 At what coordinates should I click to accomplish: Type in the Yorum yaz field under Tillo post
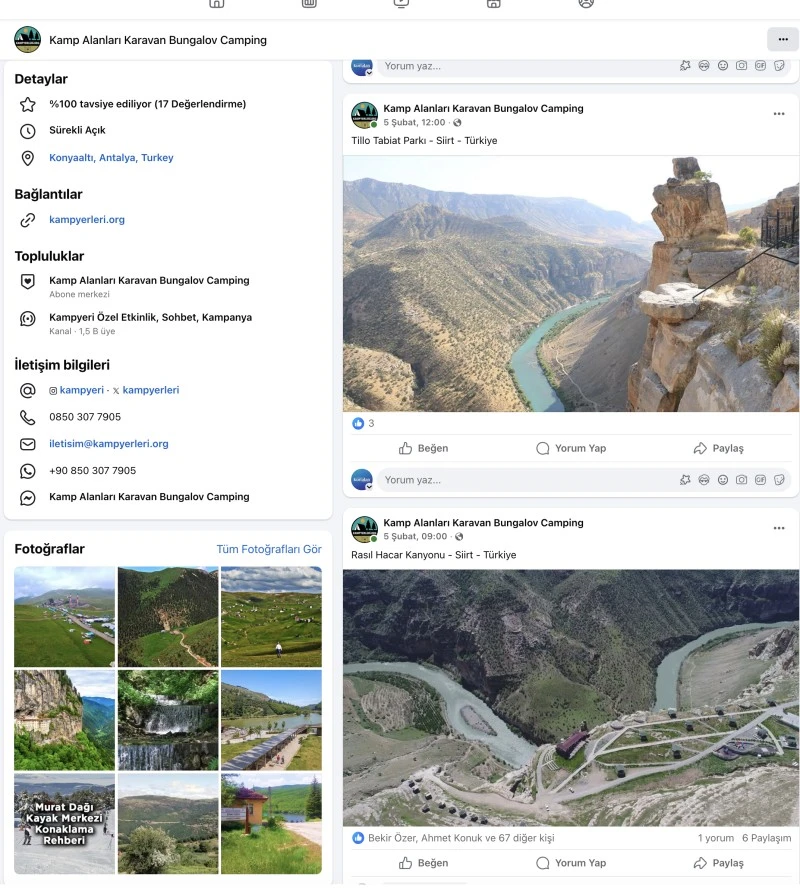coord(520,480)
